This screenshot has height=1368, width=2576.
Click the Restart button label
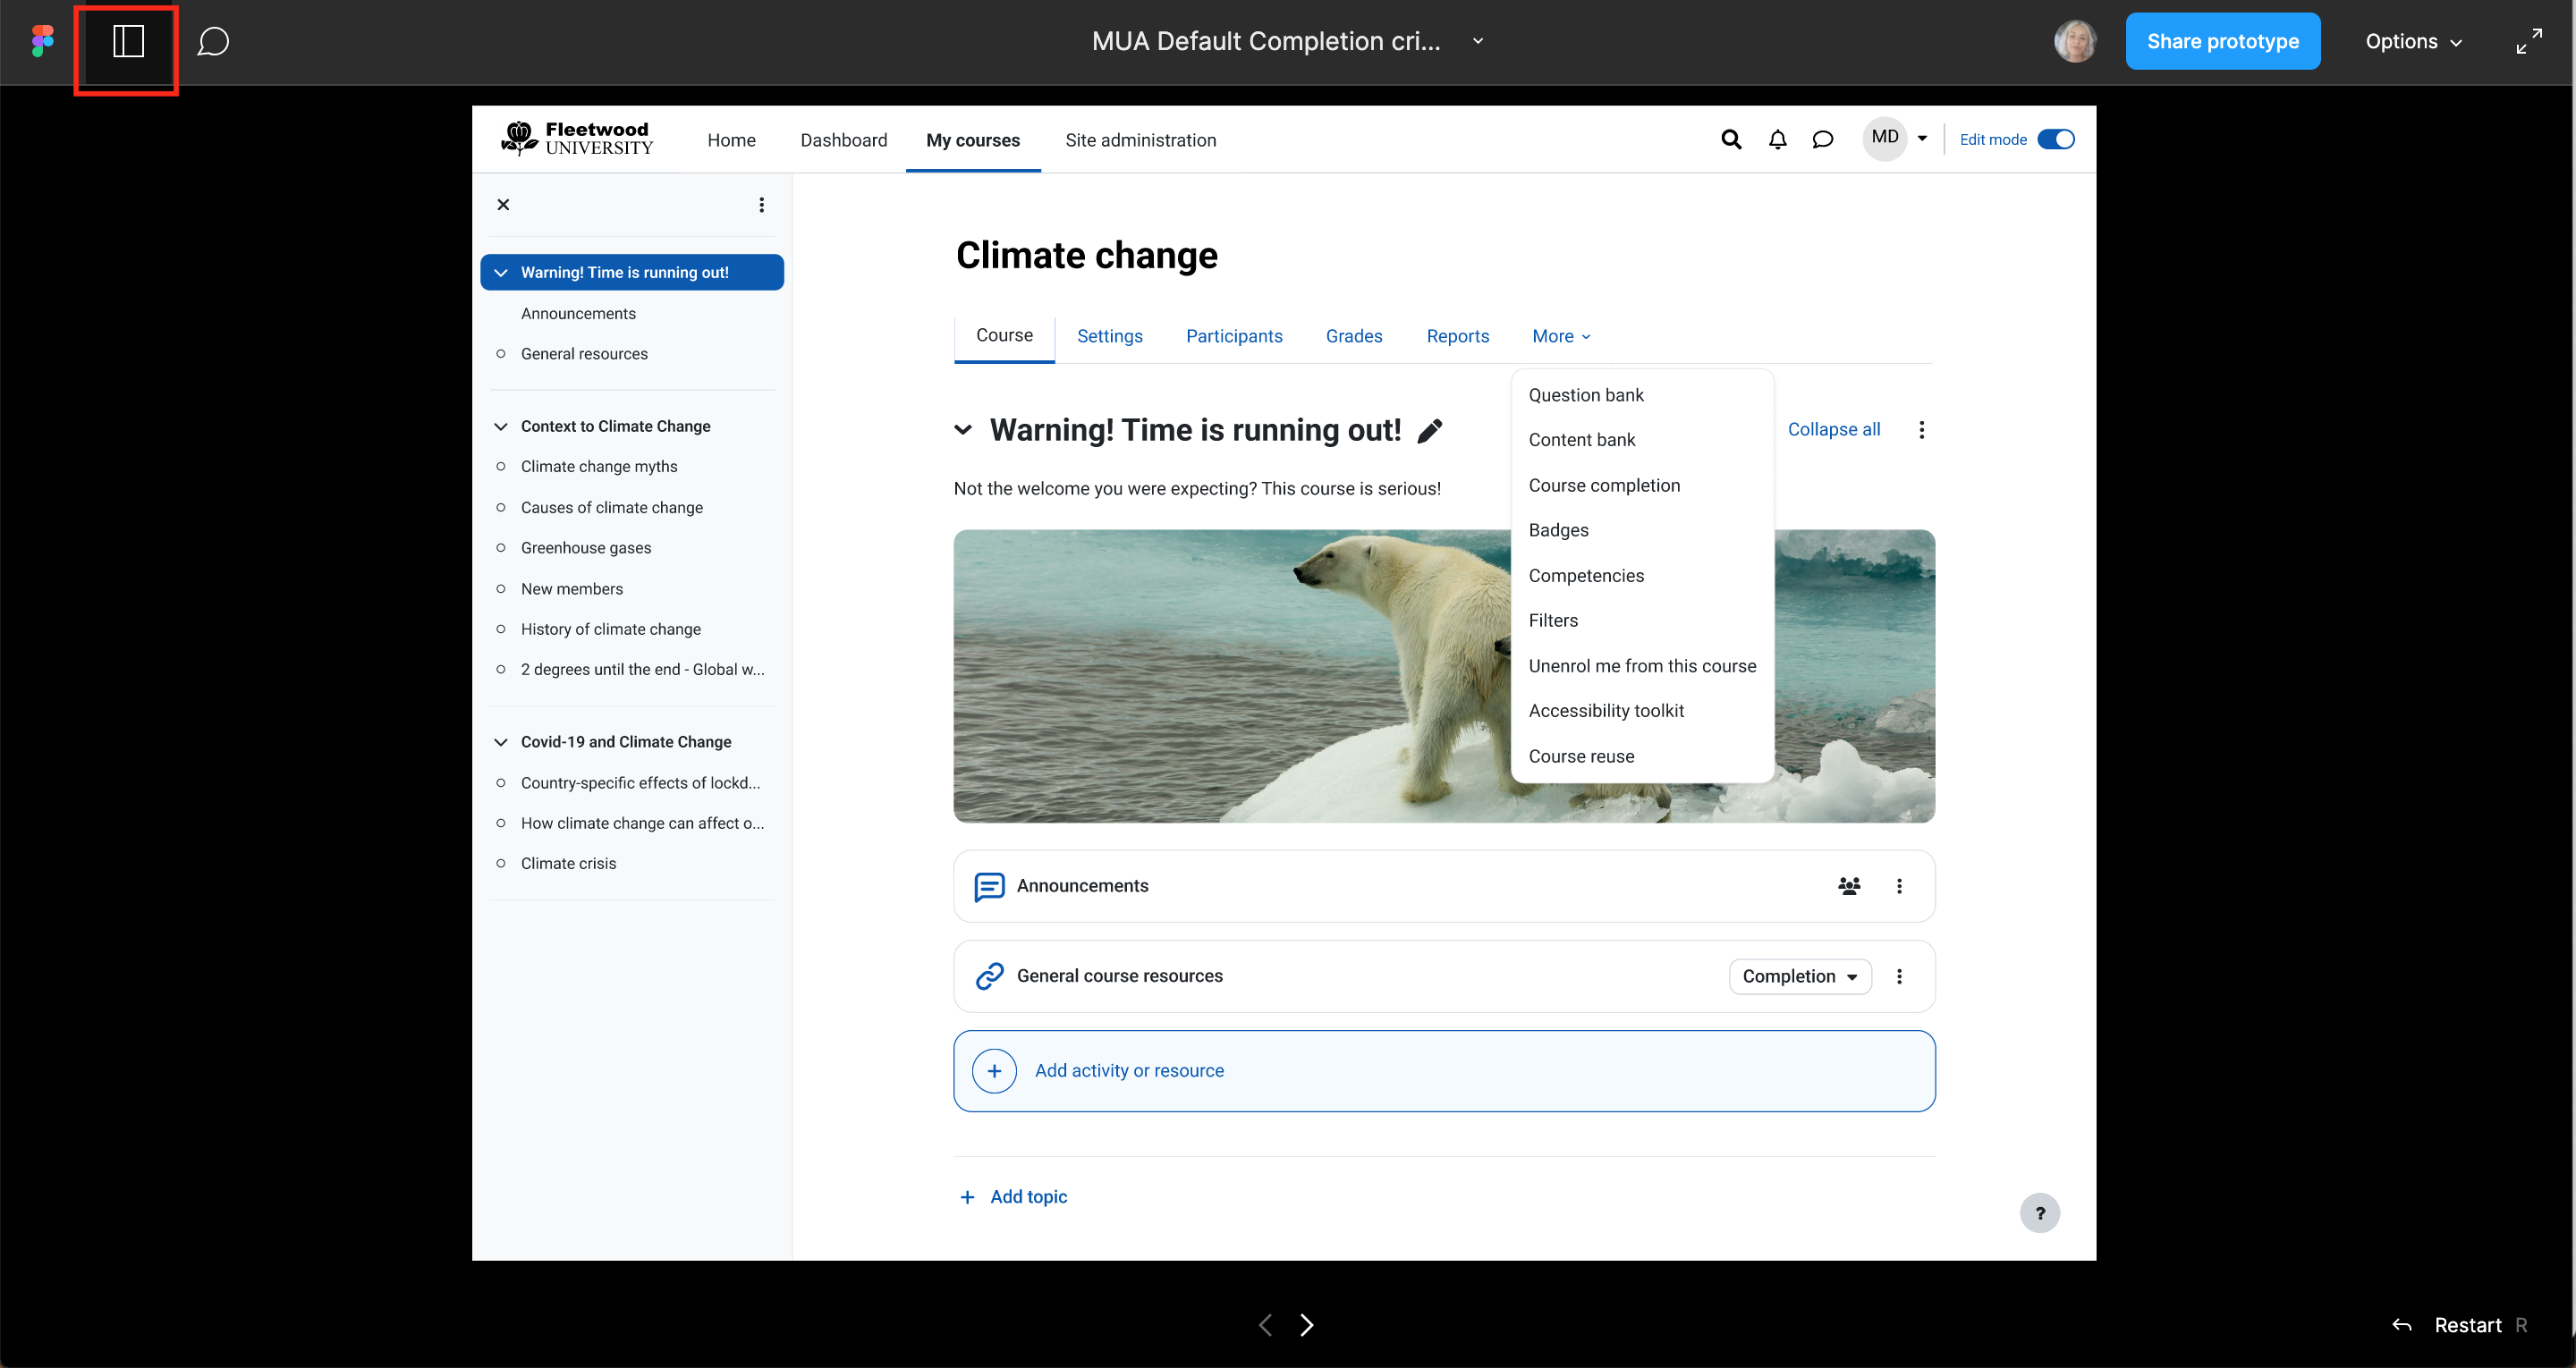(x=2467, y=1325)
